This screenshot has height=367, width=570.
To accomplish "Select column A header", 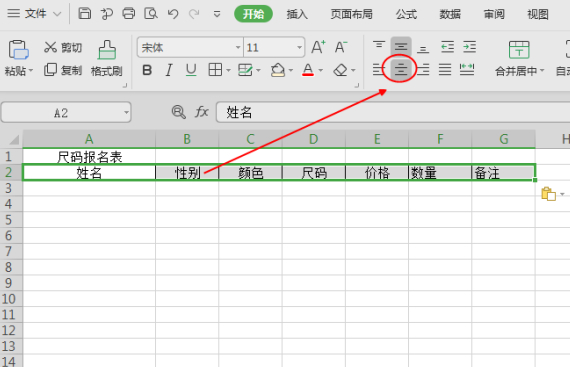I will (x=89, y=139).
